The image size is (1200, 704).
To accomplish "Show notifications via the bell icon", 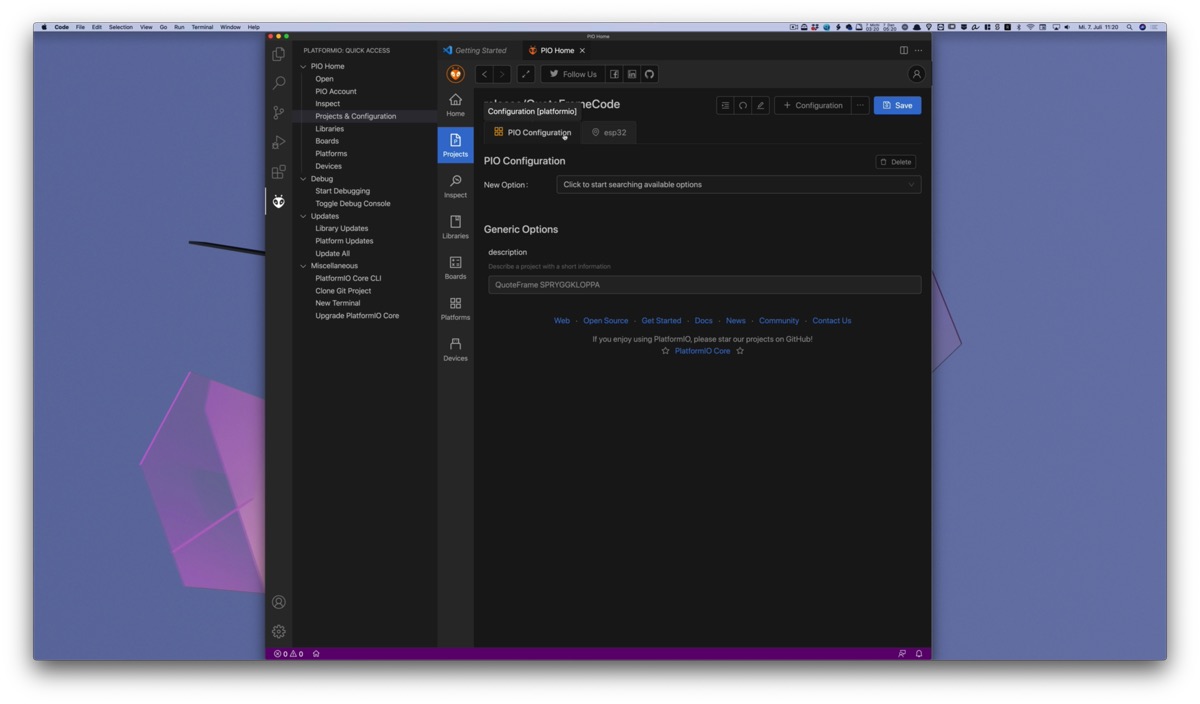I will coord(919,654).
